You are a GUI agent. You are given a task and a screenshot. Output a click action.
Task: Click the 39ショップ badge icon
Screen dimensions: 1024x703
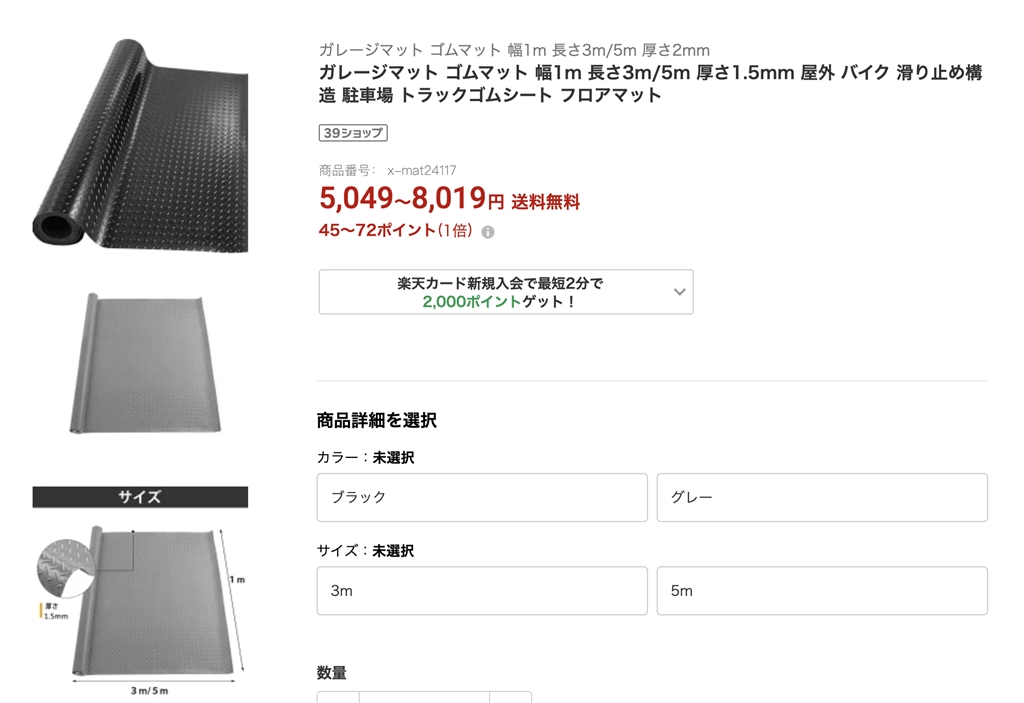pos(352,133)
